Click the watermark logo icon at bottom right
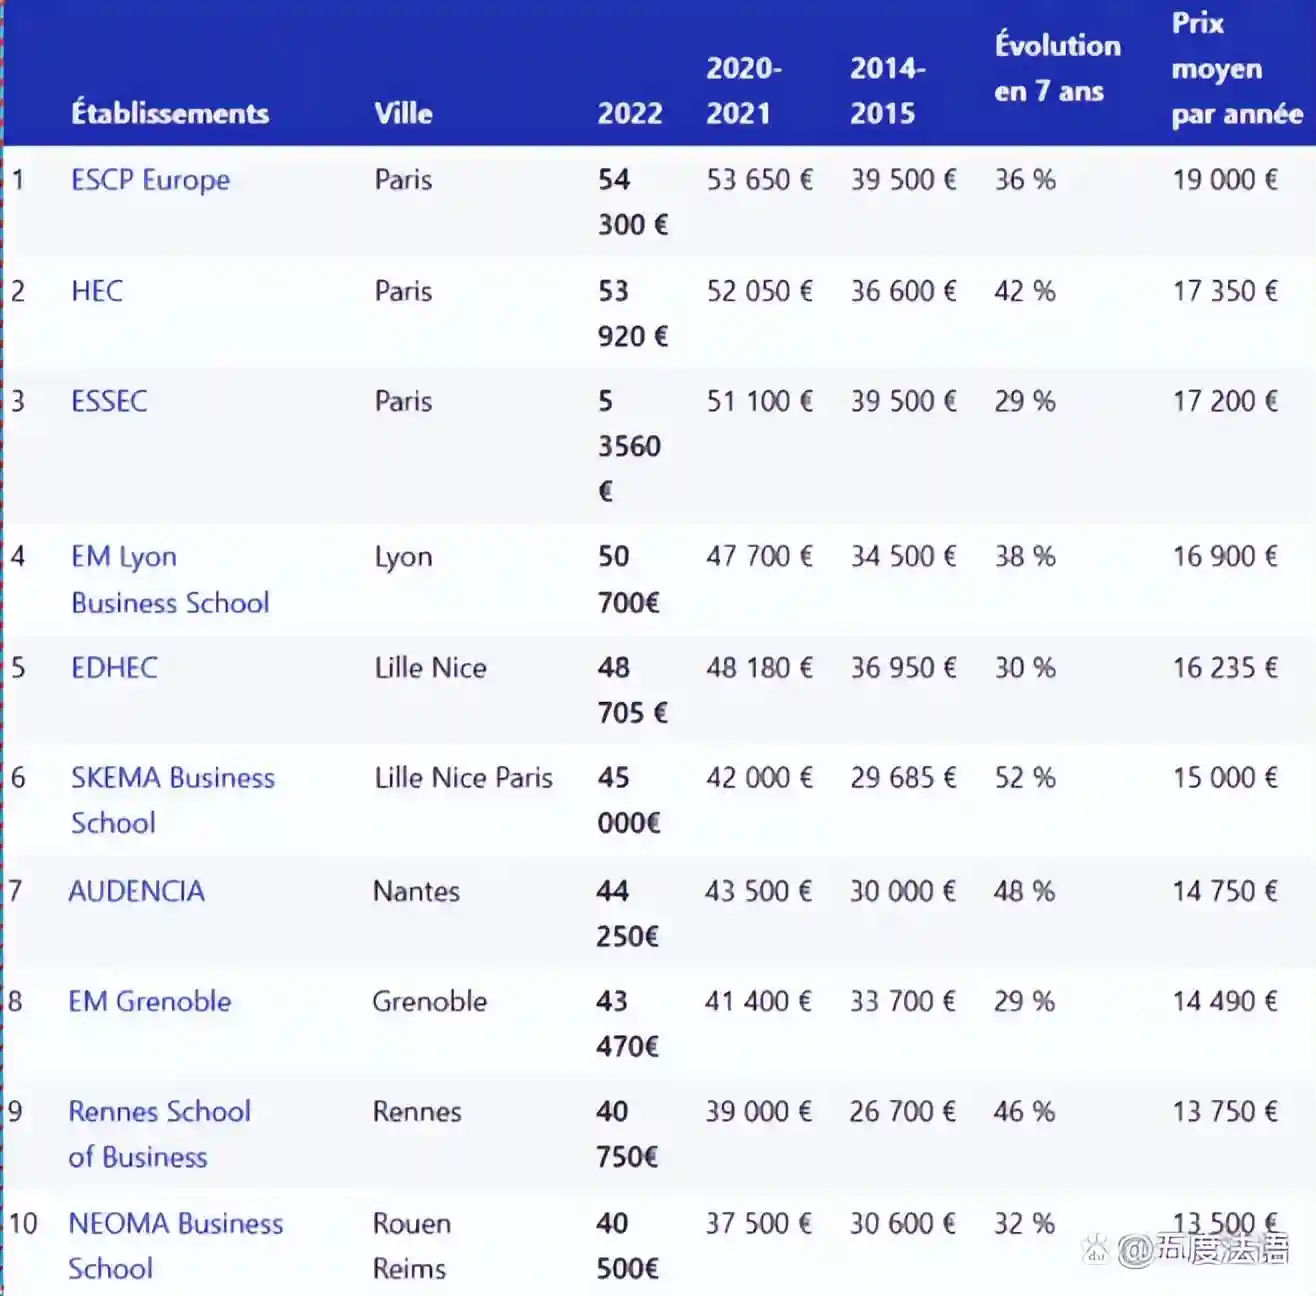 [x=1096, y=1248]
